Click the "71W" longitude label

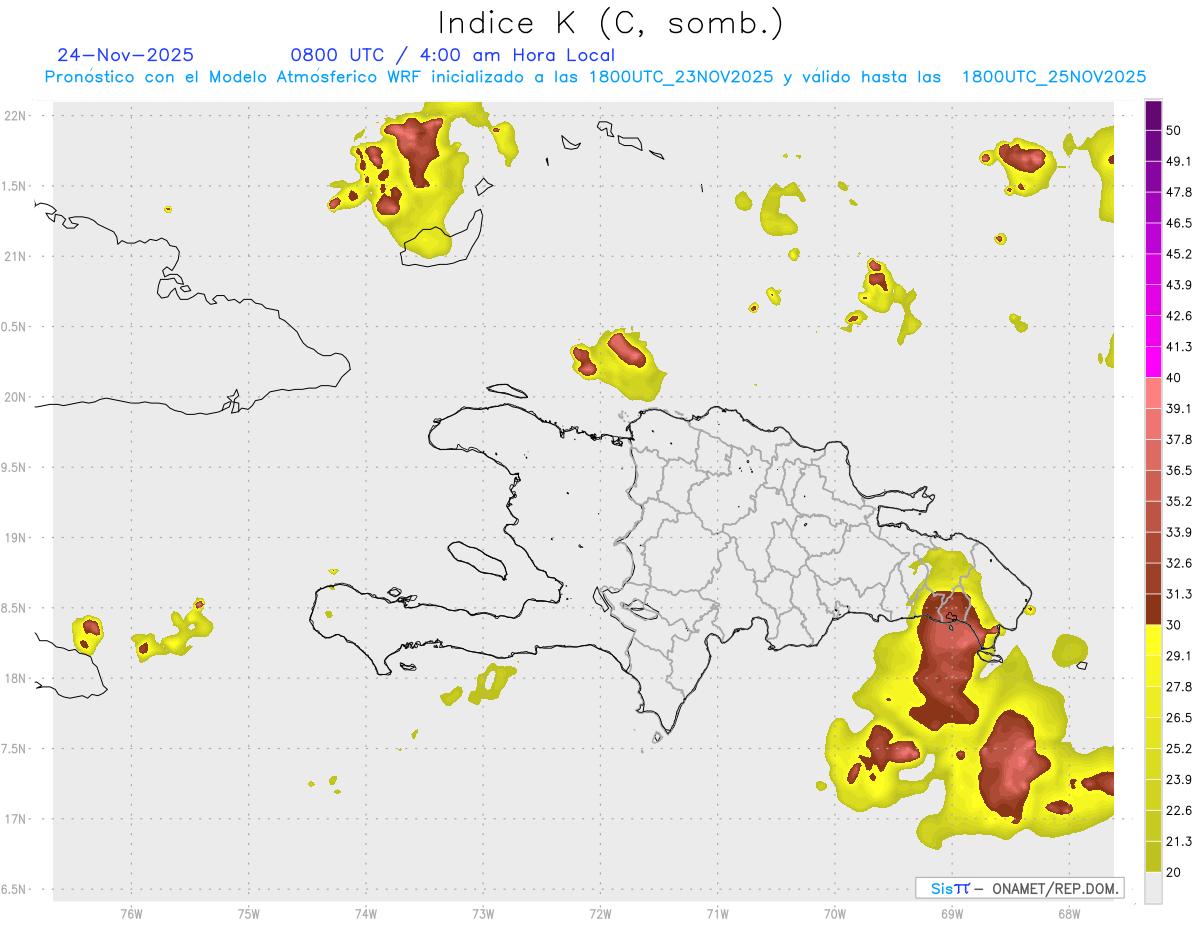(x=717, y=913)
